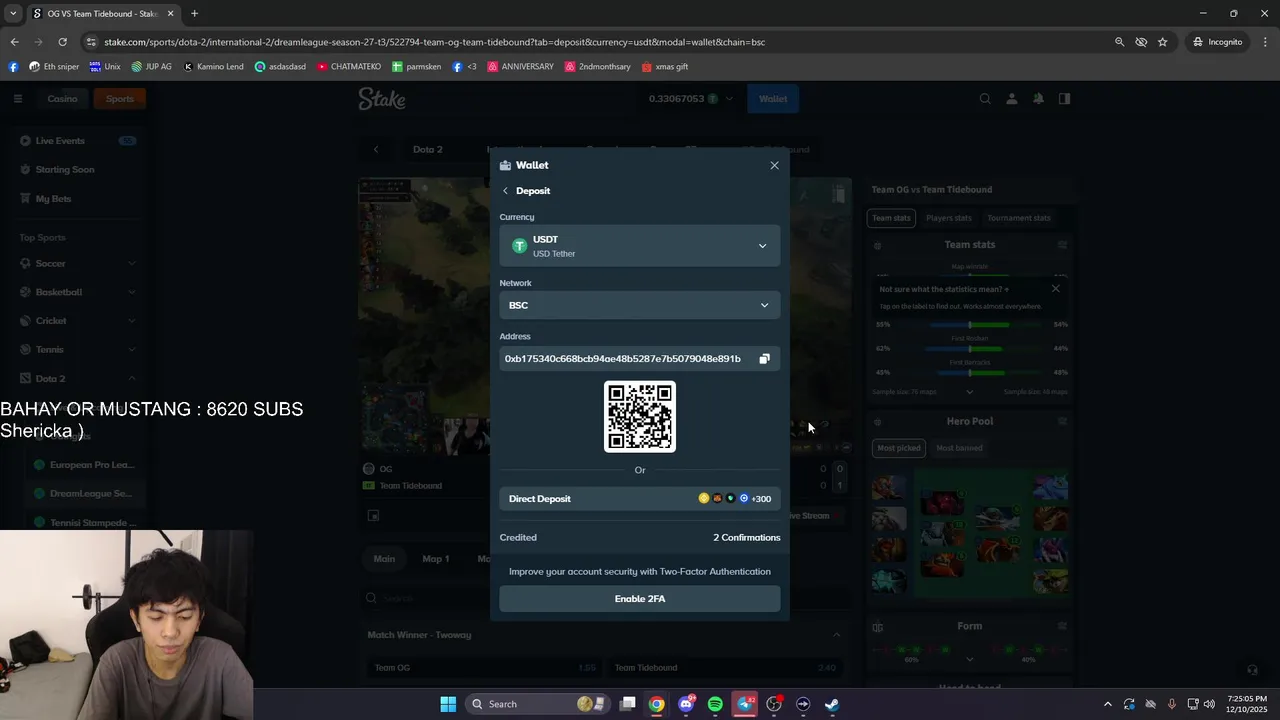1280x720 pixels.
Task: Open user profile icon
Action: coord(1012,99)
